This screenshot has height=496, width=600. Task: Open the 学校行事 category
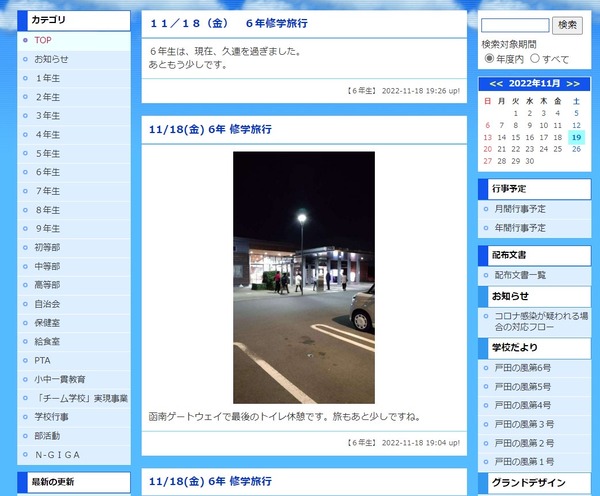51,417
